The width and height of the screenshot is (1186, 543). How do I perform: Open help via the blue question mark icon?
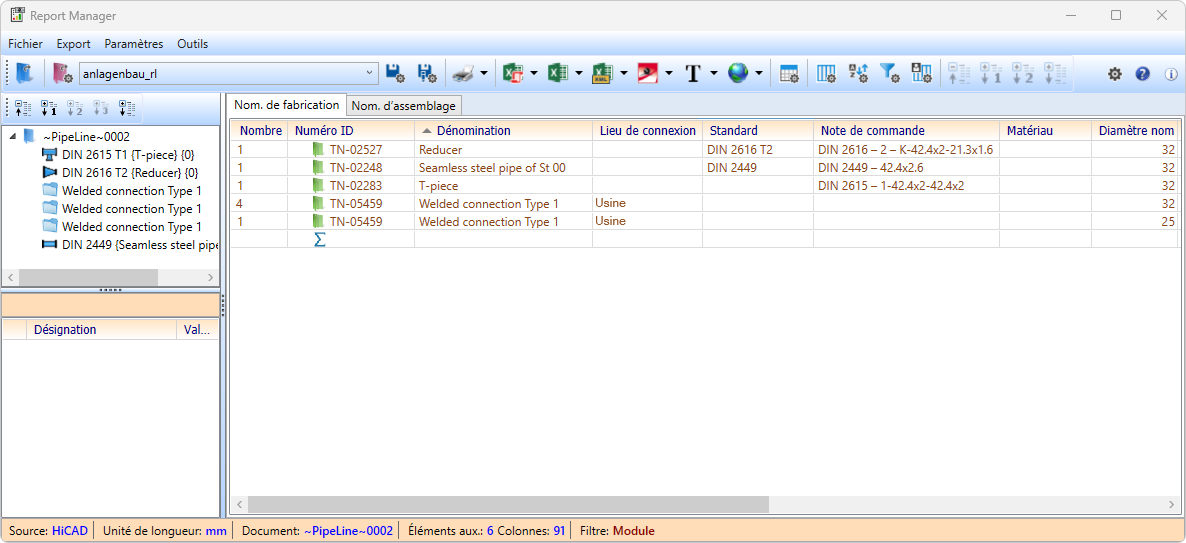pyautogui.click(x=1143, y=74)
